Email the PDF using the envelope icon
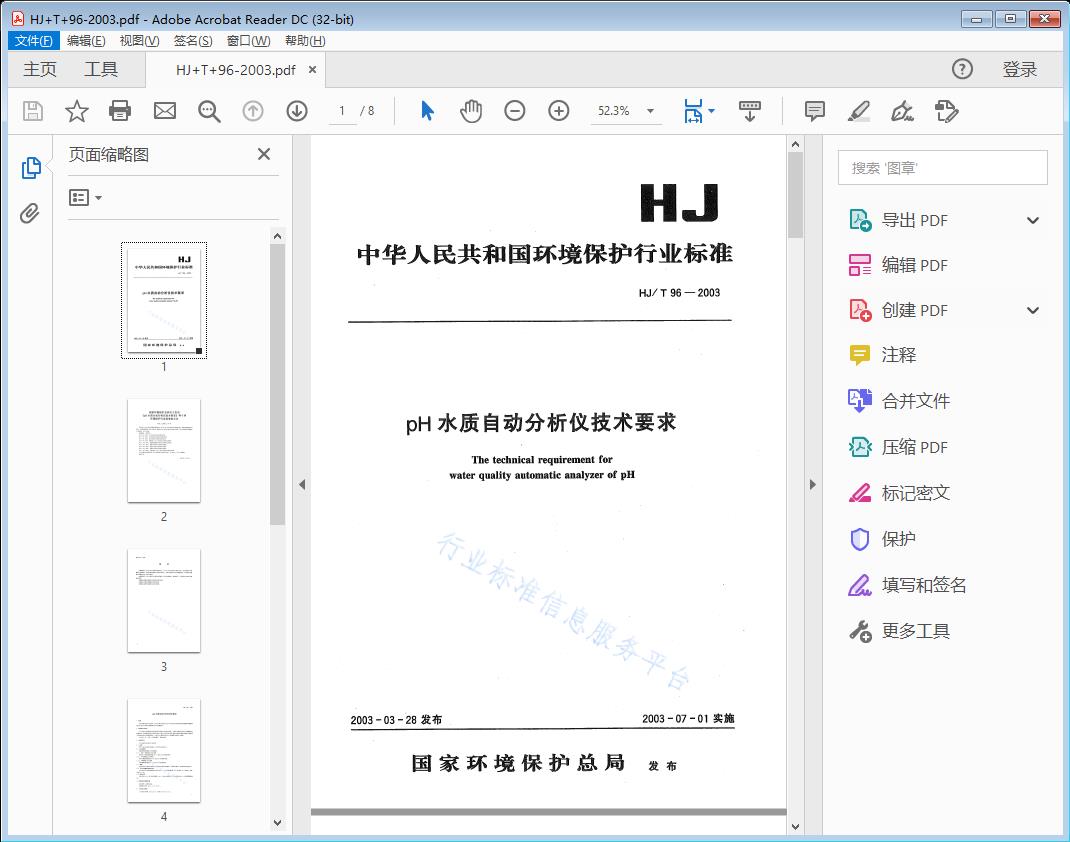This screenshot has height=842, width=1070. 164,110
